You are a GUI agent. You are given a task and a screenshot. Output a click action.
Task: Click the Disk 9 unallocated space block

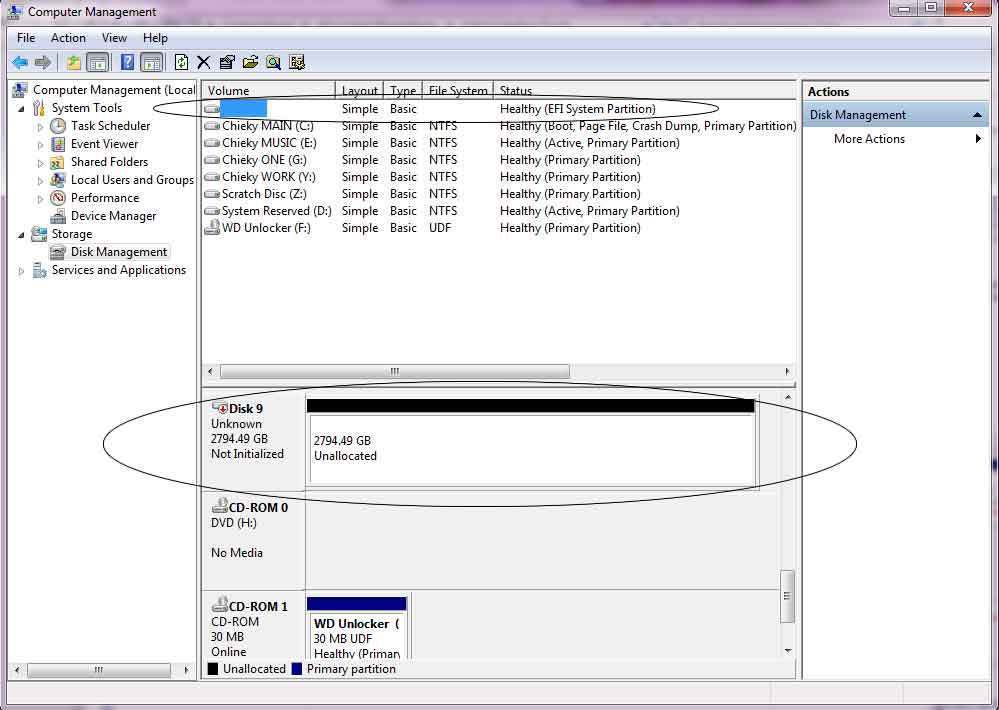(x=531, y=449)
